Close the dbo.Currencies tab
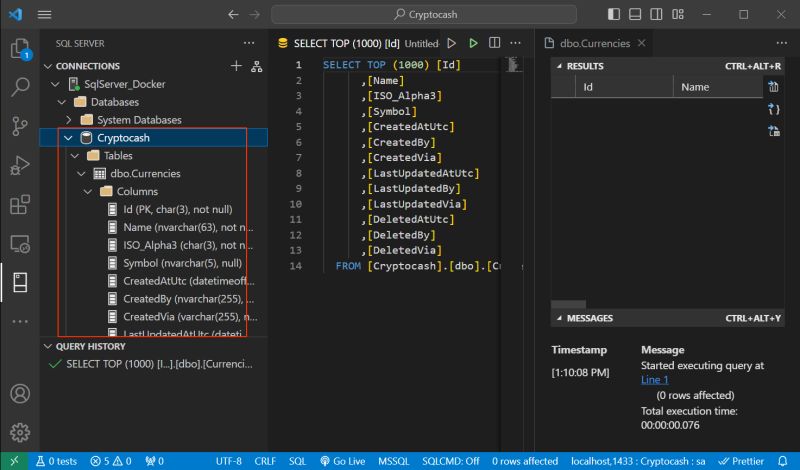The height and width of the screenshot is (470, 800). pos(642,43)
